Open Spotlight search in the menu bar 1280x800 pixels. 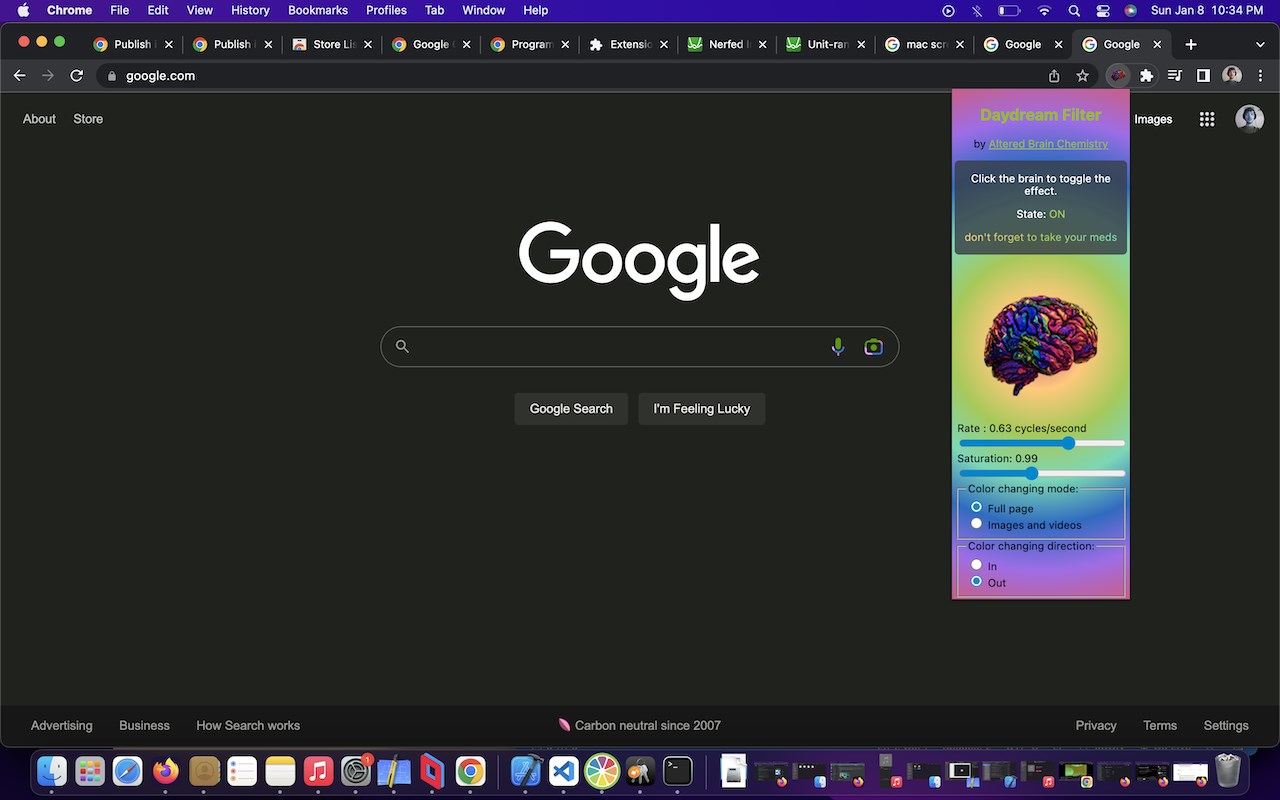coord(1074,11)
